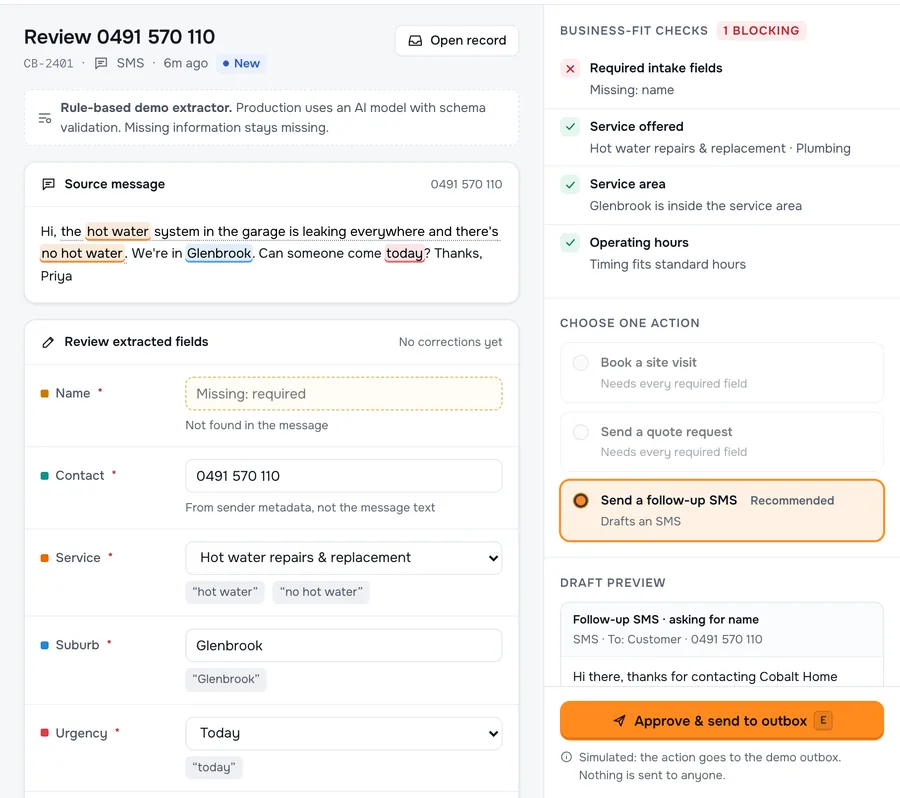Click the "no hot water" evidence chip
Image resolution: width=900 pixels, height=798 pixels.
(321, 592)
